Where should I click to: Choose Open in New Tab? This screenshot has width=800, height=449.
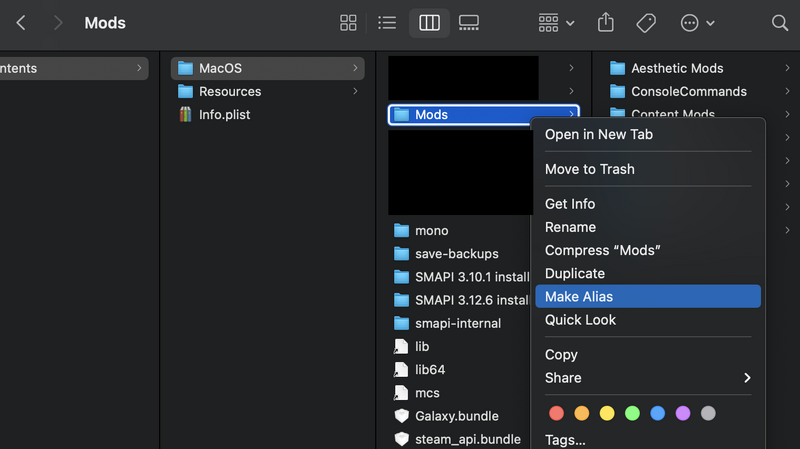(648, 134)
